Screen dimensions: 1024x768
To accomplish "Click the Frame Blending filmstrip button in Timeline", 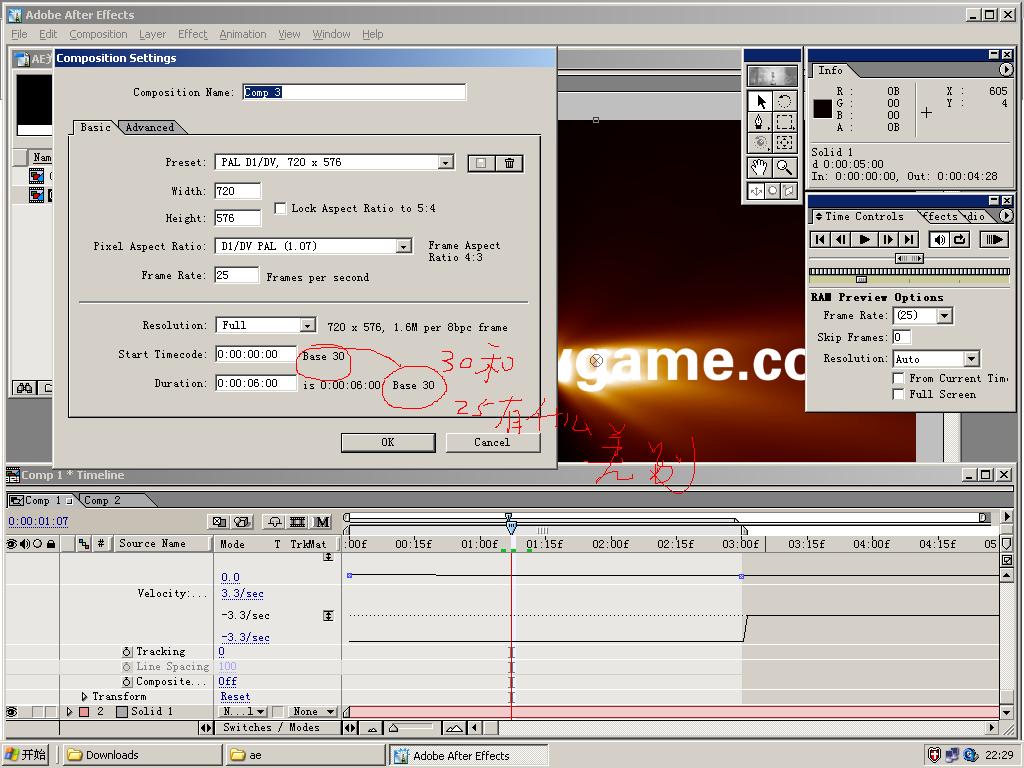I will (x=298, y=522).
